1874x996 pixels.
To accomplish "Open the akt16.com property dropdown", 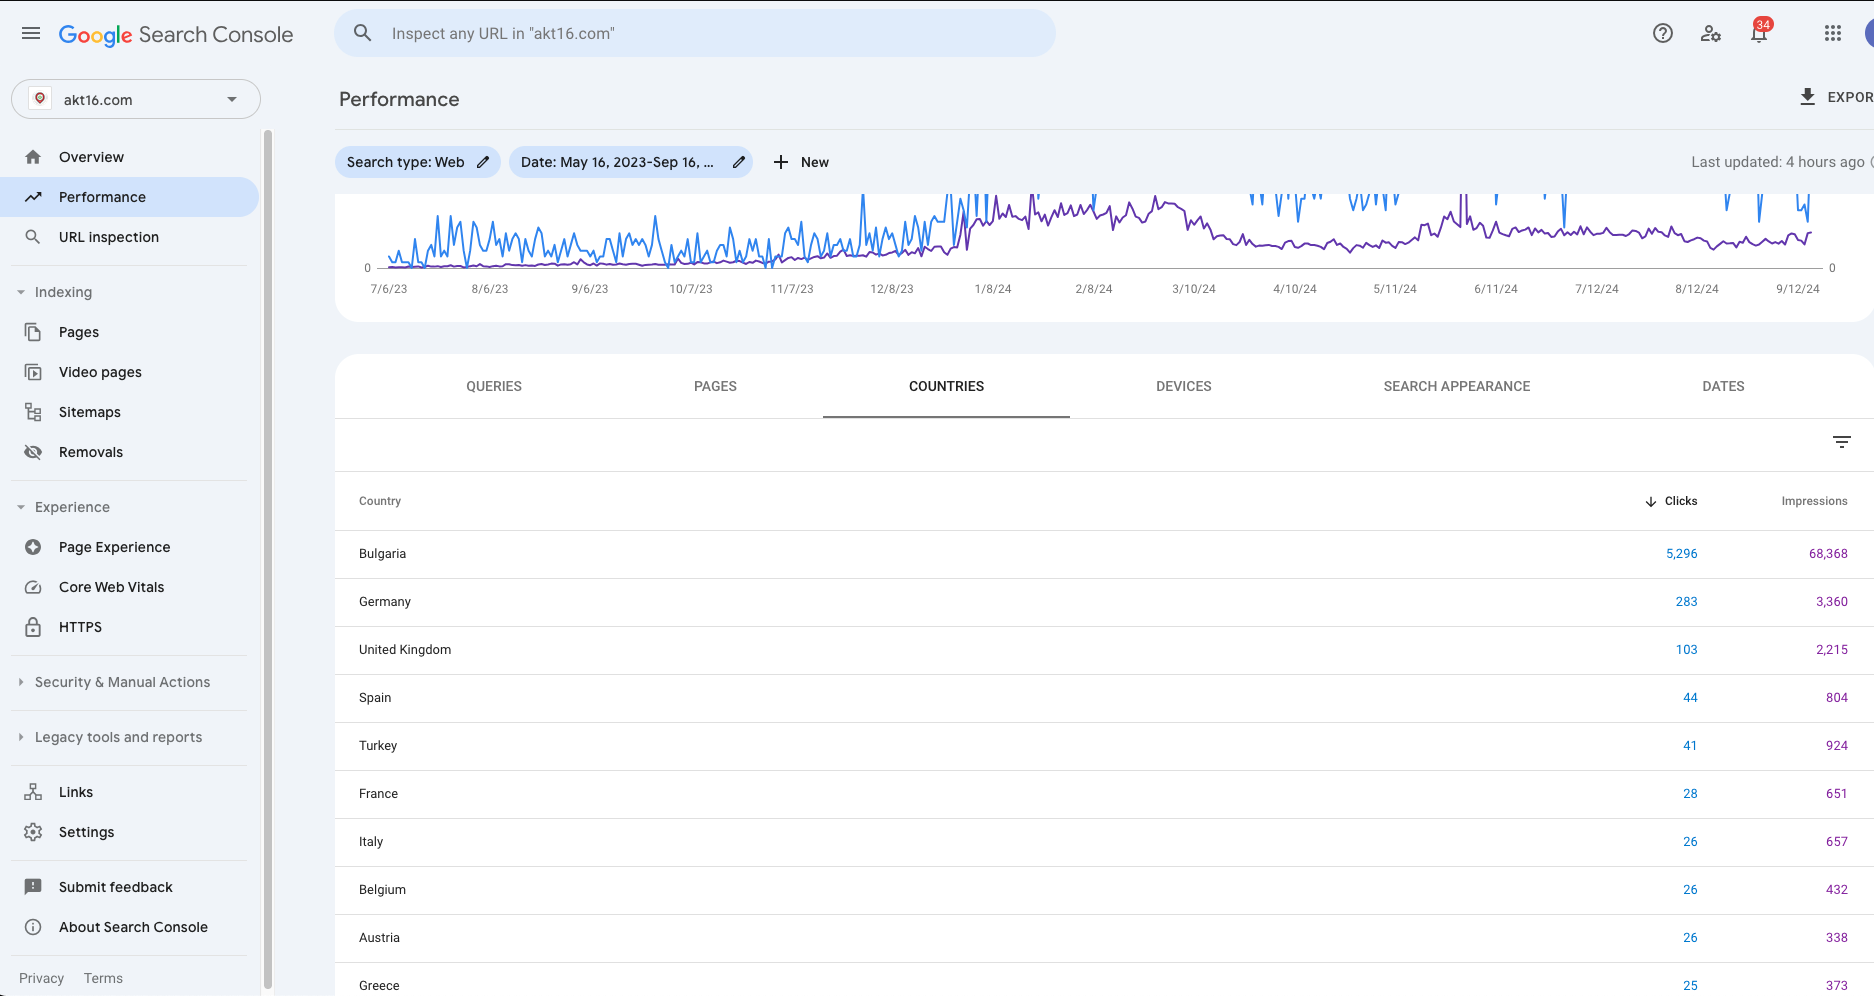I will click(x=136, y=99).
